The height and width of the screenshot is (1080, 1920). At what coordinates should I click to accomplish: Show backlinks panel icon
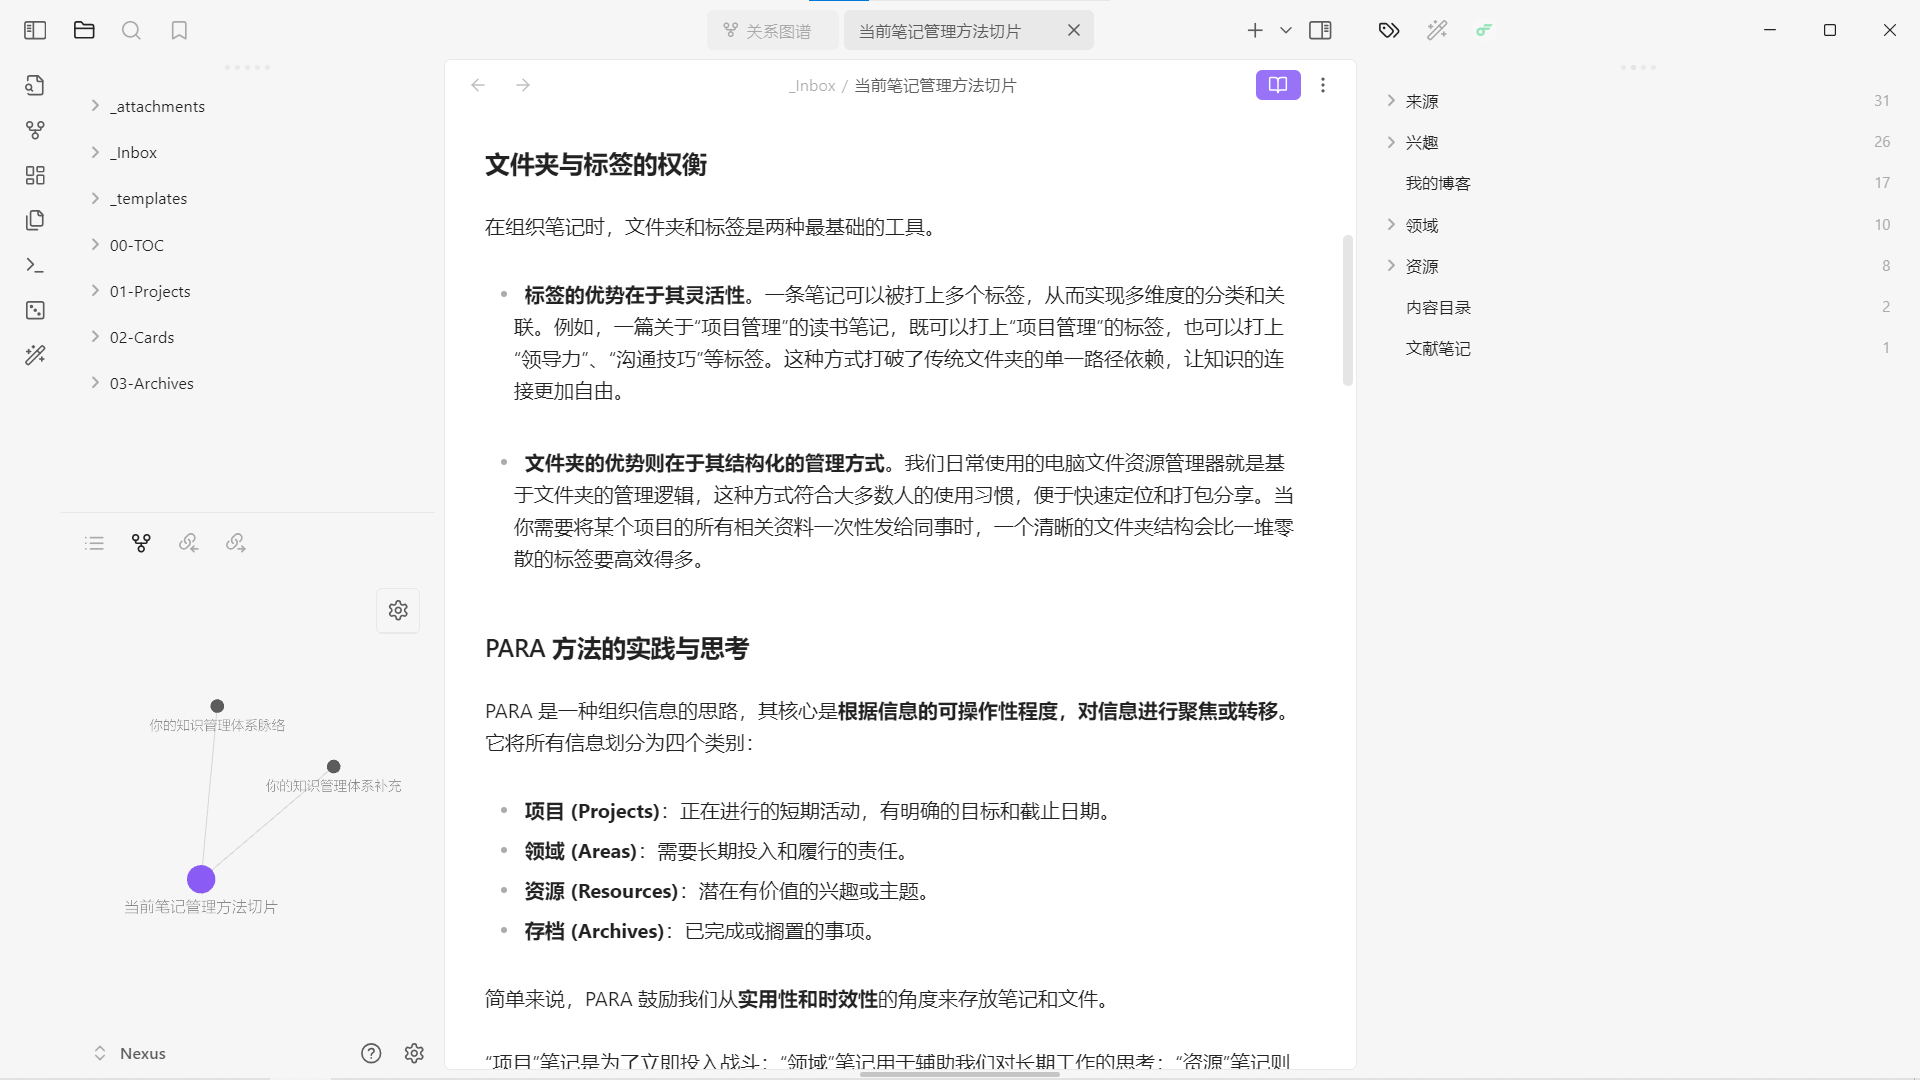coord(188,542)
